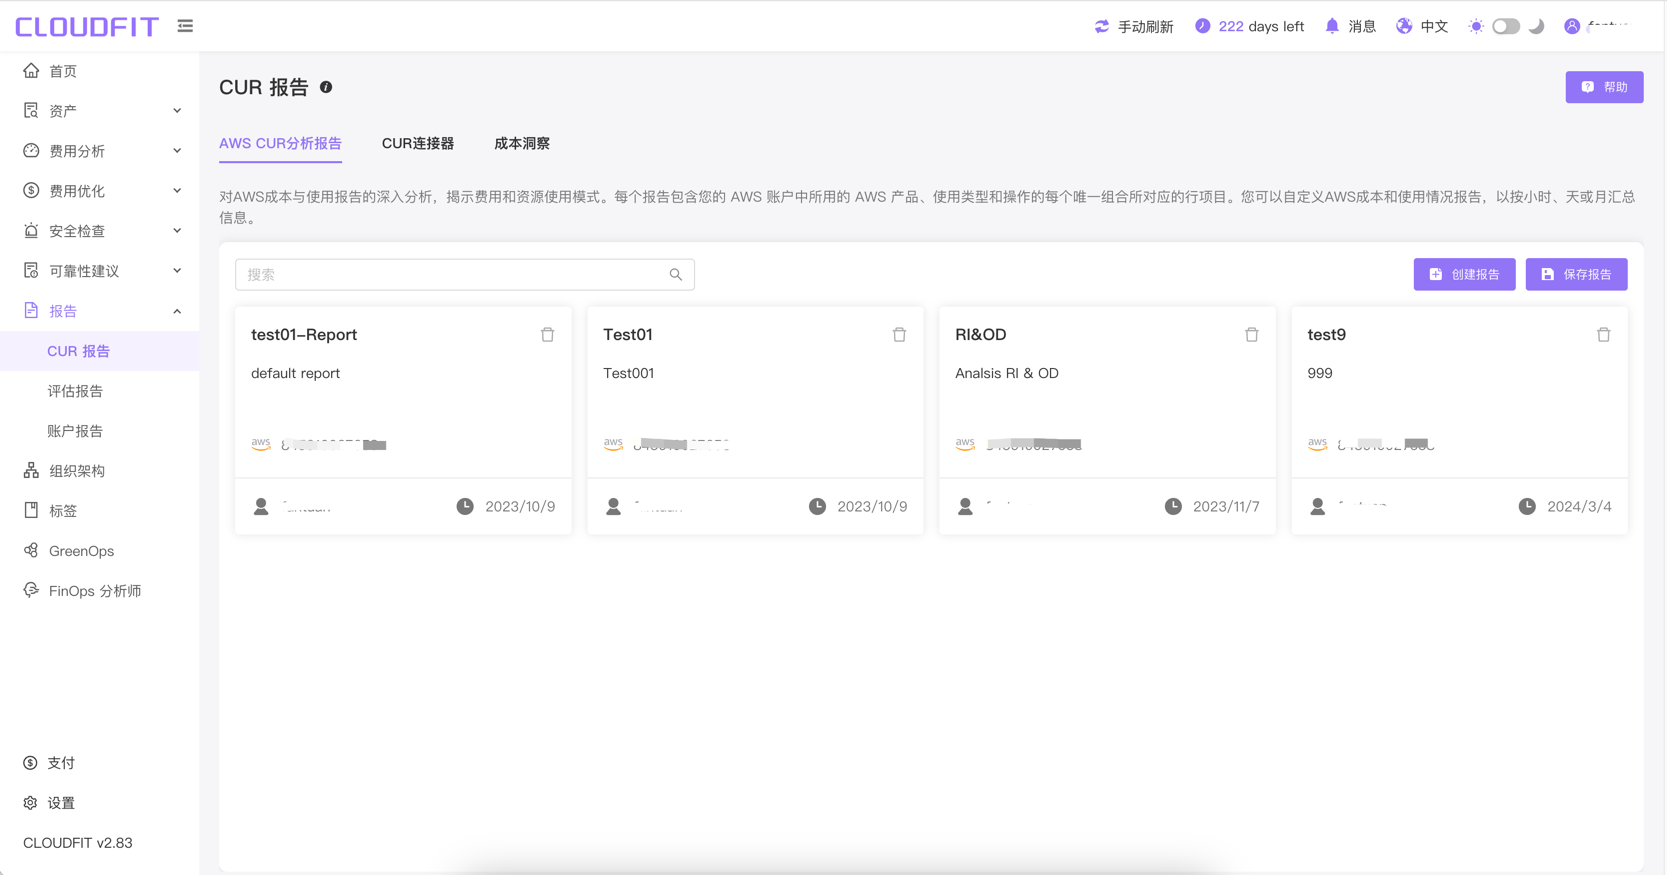This screenshot has height=875, width=1667.
Task: Click the GreenOps icon
Action: [x=31, y=550]
